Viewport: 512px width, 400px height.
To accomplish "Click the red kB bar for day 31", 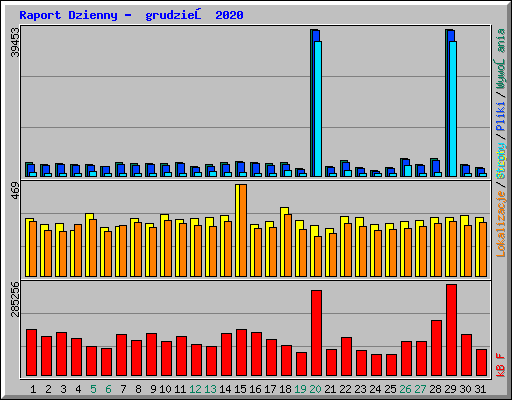I will [x=482, y=363].
